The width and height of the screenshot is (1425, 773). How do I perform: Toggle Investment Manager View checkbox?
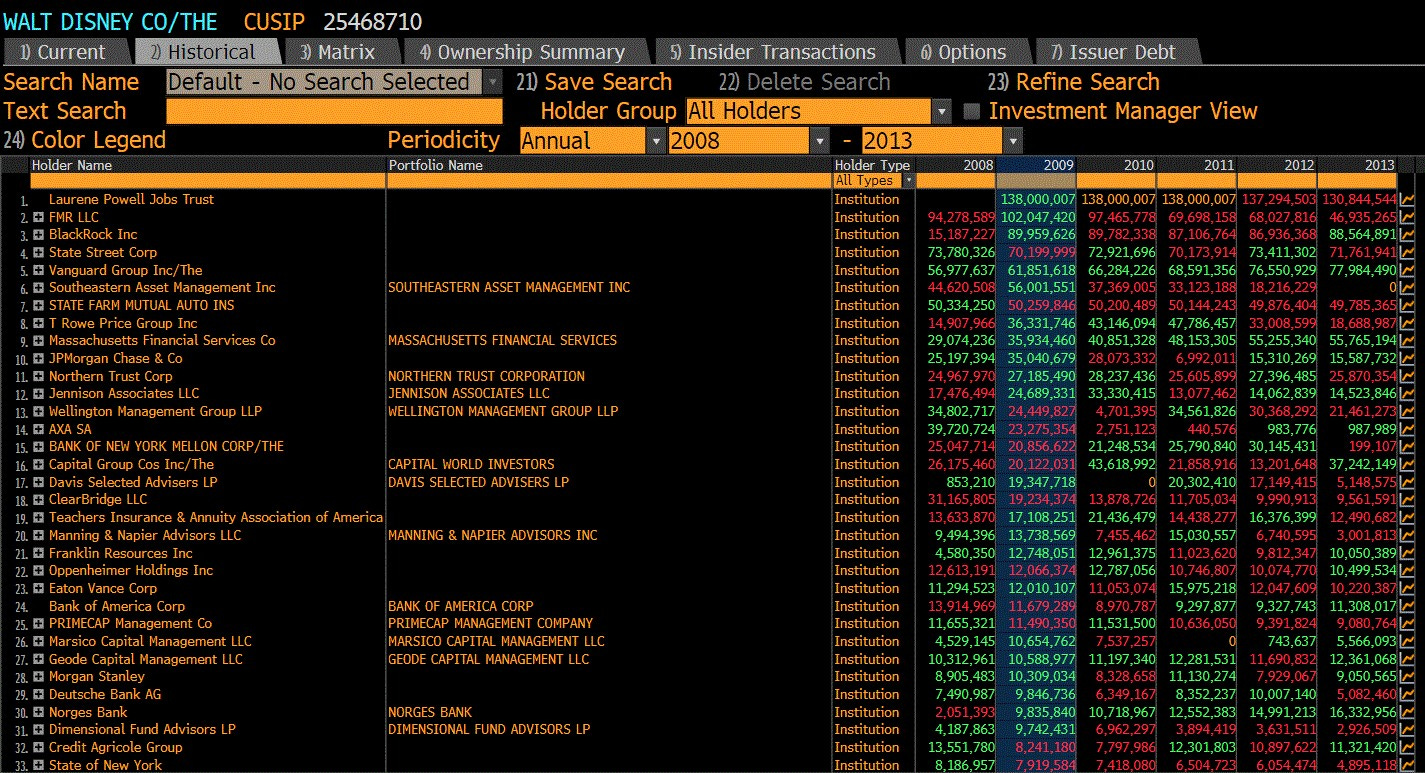[971, 112]
